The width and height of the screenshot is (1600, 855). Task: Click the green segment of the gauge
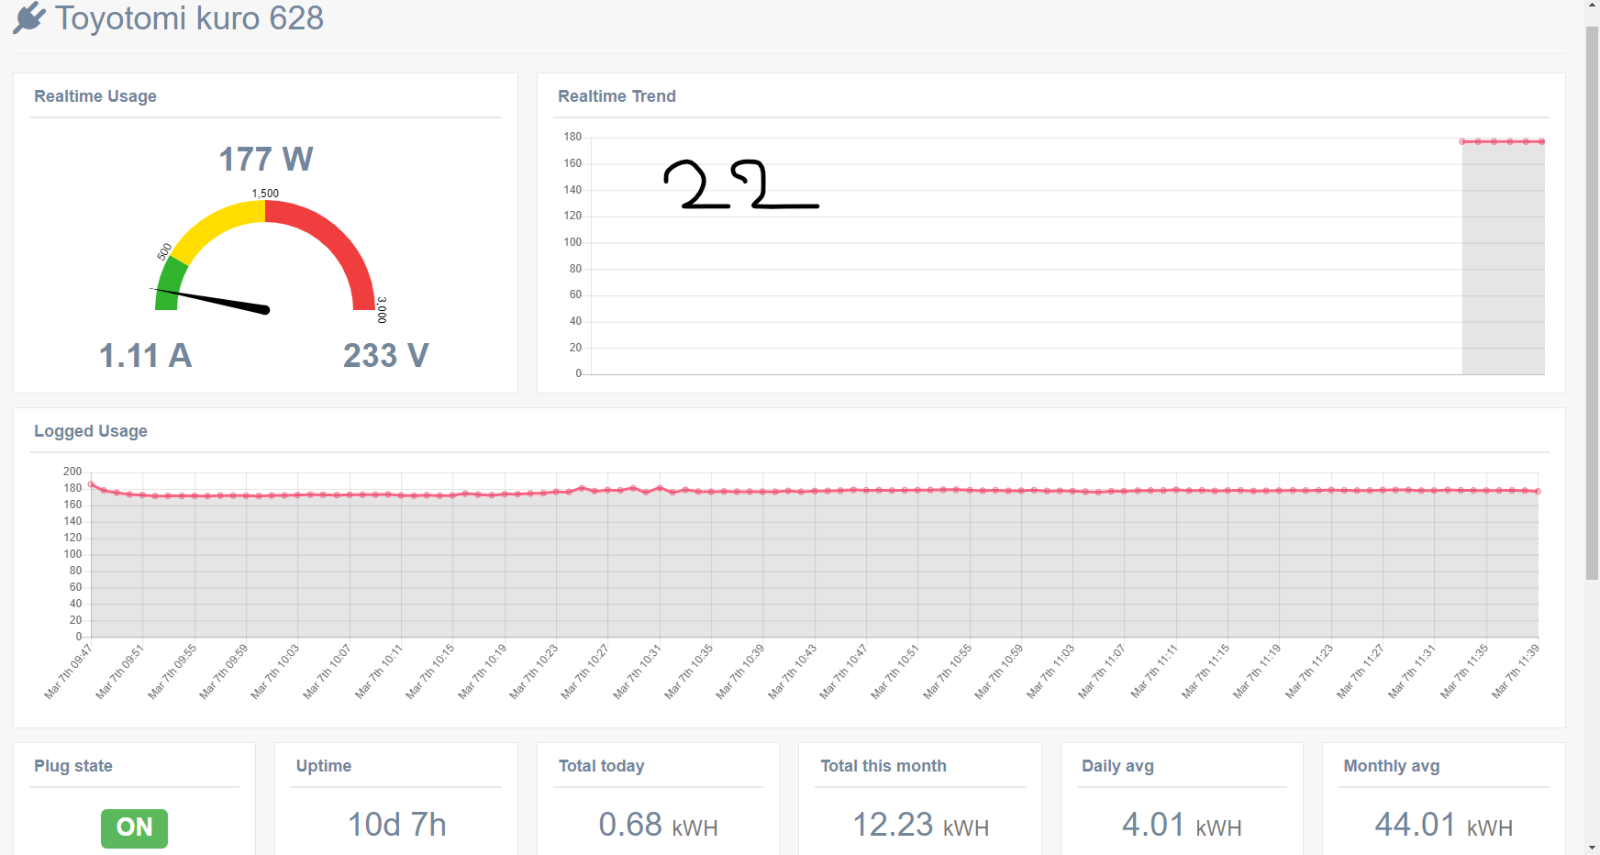[170, 283]
